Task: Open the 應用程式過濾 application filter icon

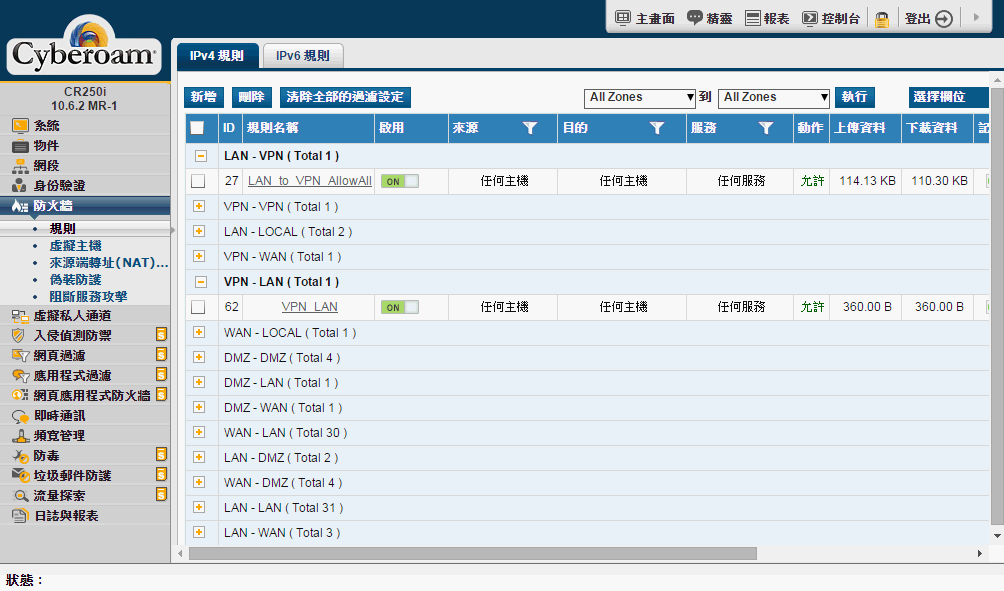Action: tap(20, 376)
